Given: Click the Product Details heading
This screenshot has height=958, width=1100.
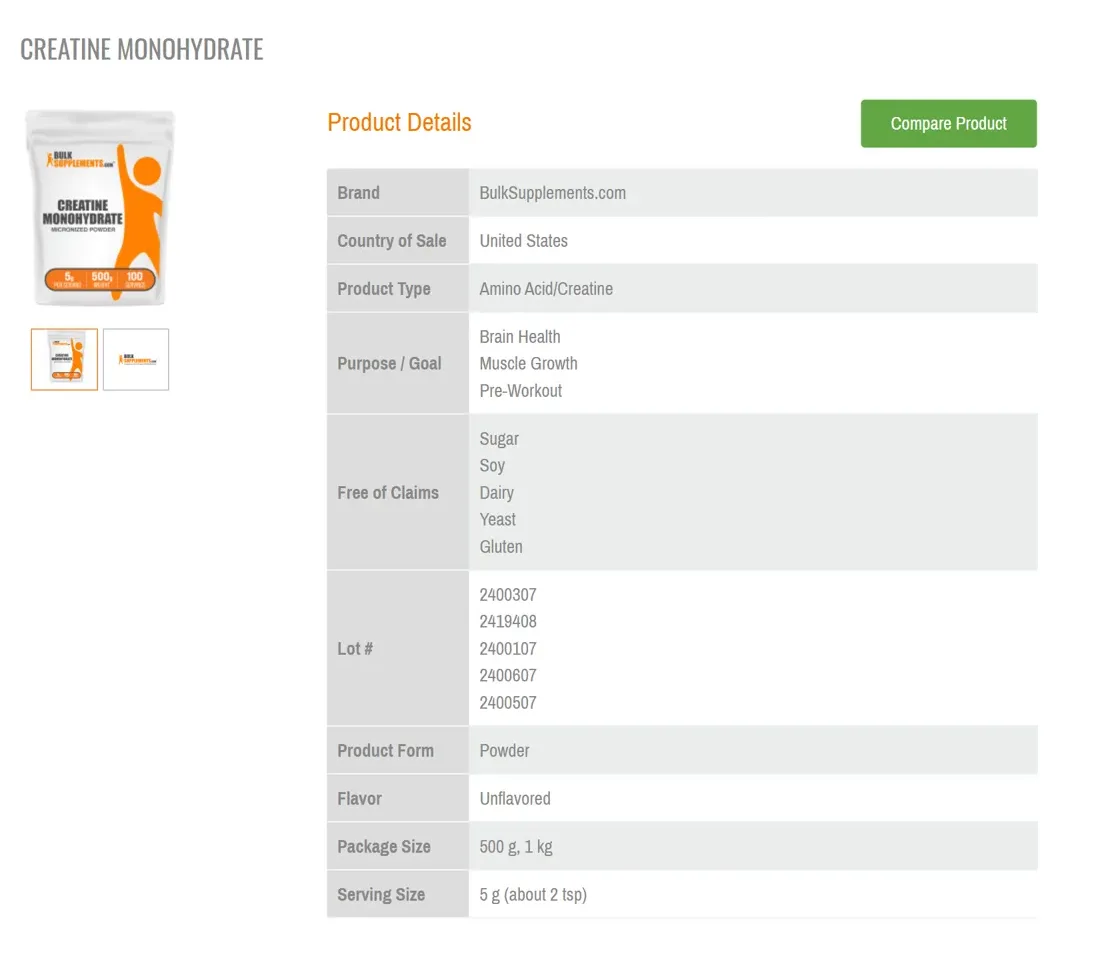Looking at the screenshot, I should click(x=399, y=123).
